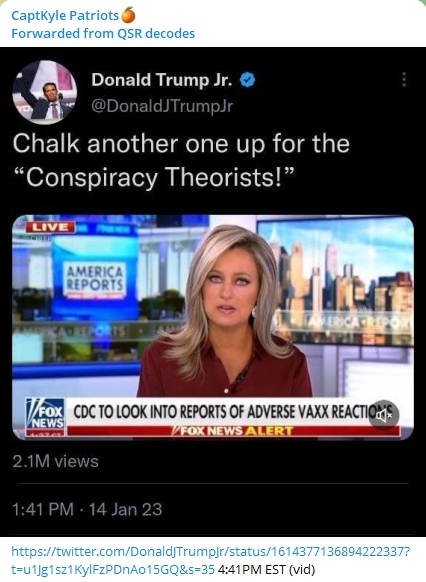Viewport: 426px width, 582px height.
Task: Open the three-dot tweet options menu
Action: 404,79
